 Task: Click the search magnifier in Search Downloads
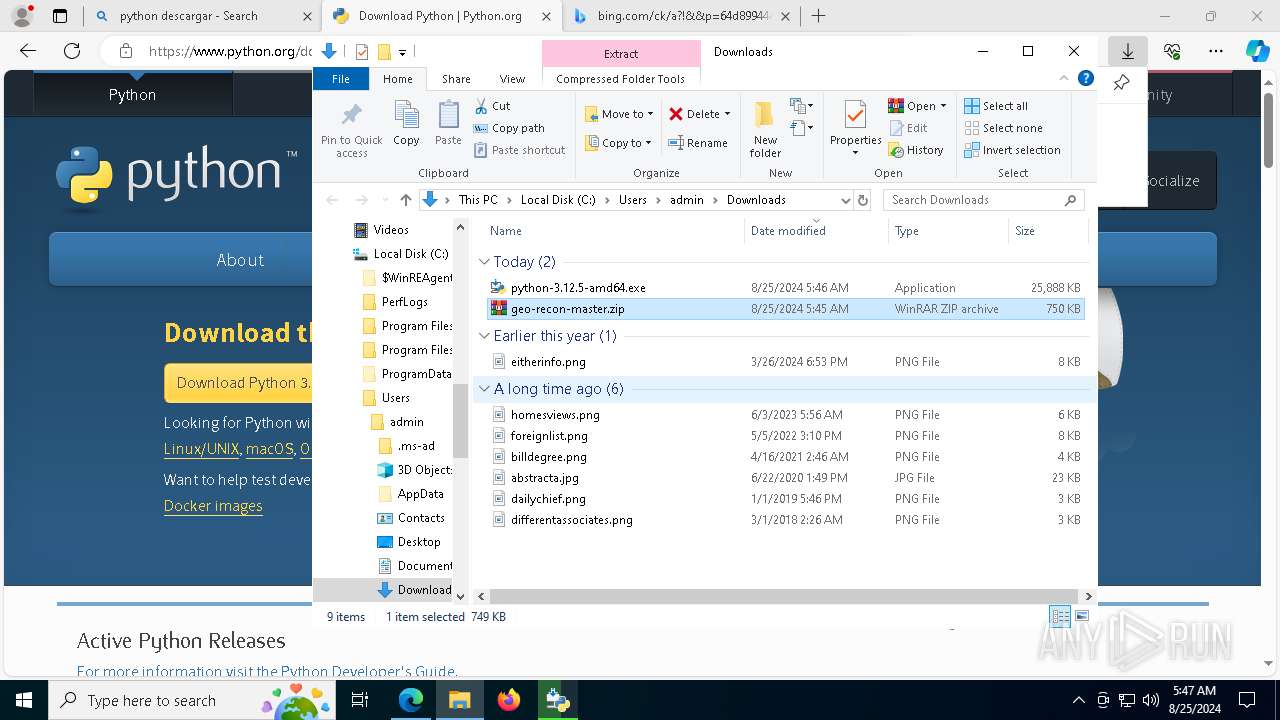pyautogui.click(x=1071, y=200)
